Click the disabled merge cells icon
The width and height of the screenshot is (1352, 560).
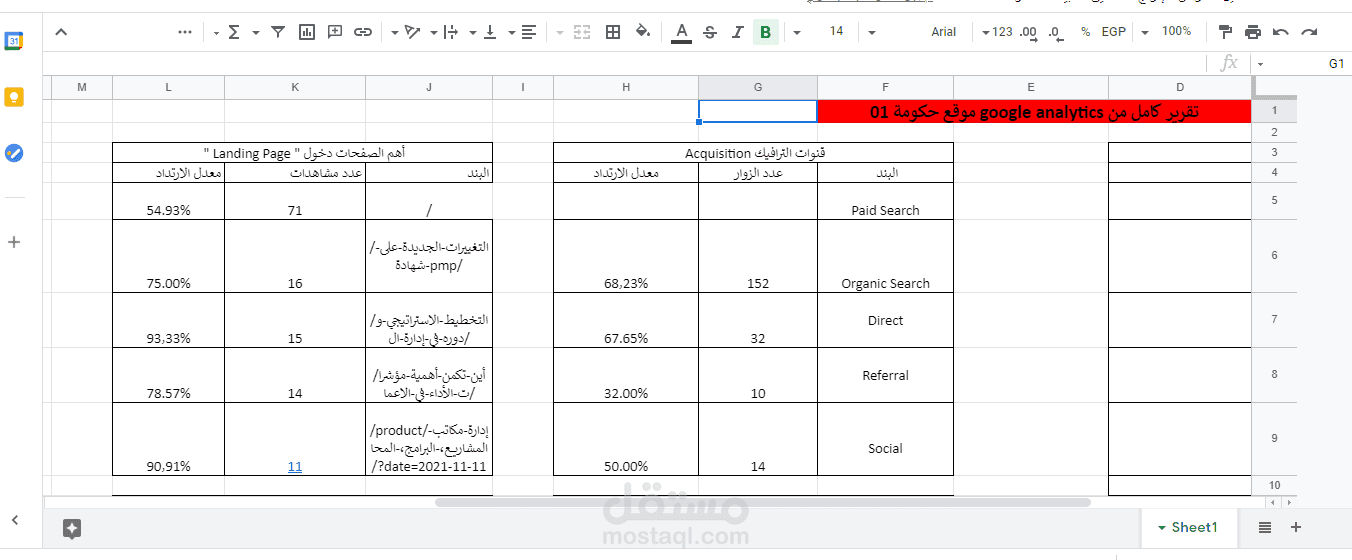582,32
